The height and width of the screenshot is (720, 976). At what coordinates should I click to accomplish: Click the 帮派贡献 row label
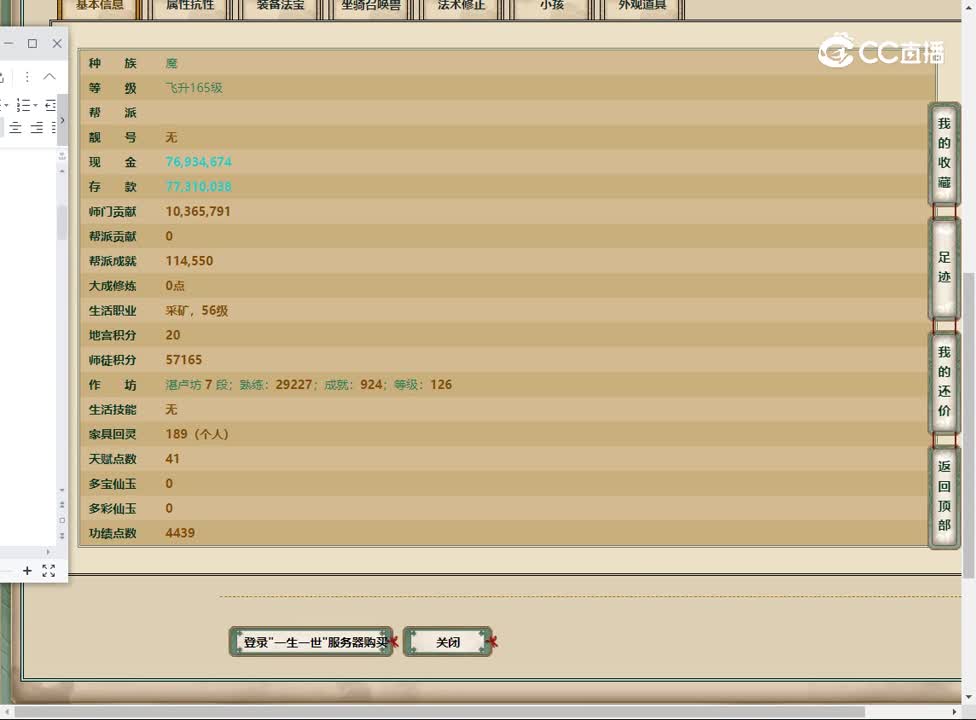(112, 236)
